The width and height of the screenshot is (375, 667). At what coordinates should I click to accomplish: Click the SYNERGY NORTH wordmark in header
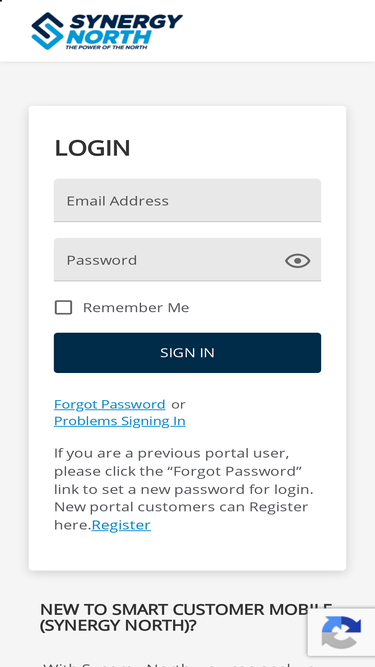tap(124, 29)
